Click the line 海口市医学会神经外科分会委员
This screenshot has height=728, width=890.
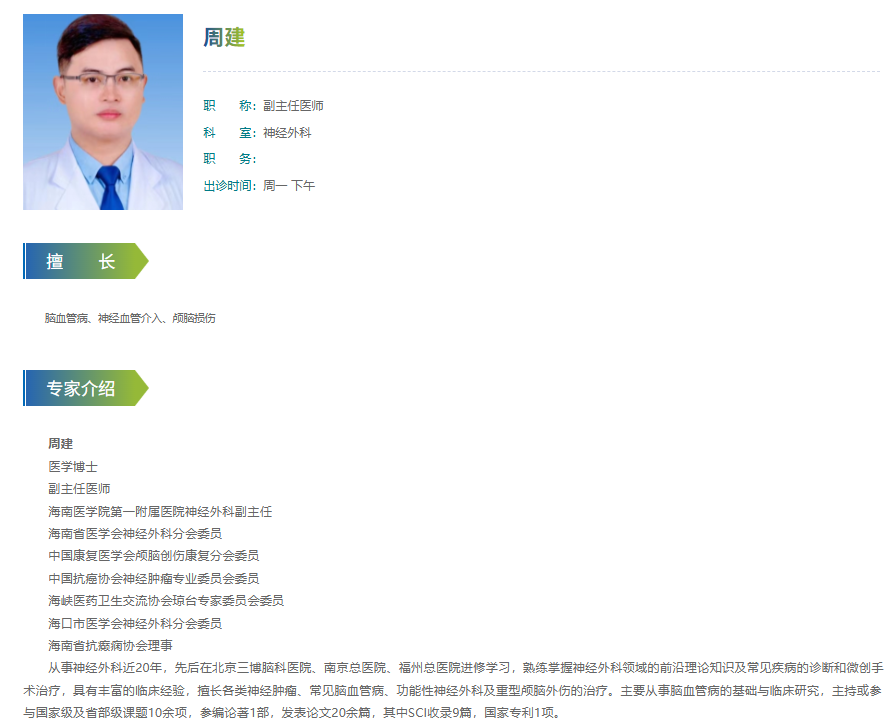point(135,623)
